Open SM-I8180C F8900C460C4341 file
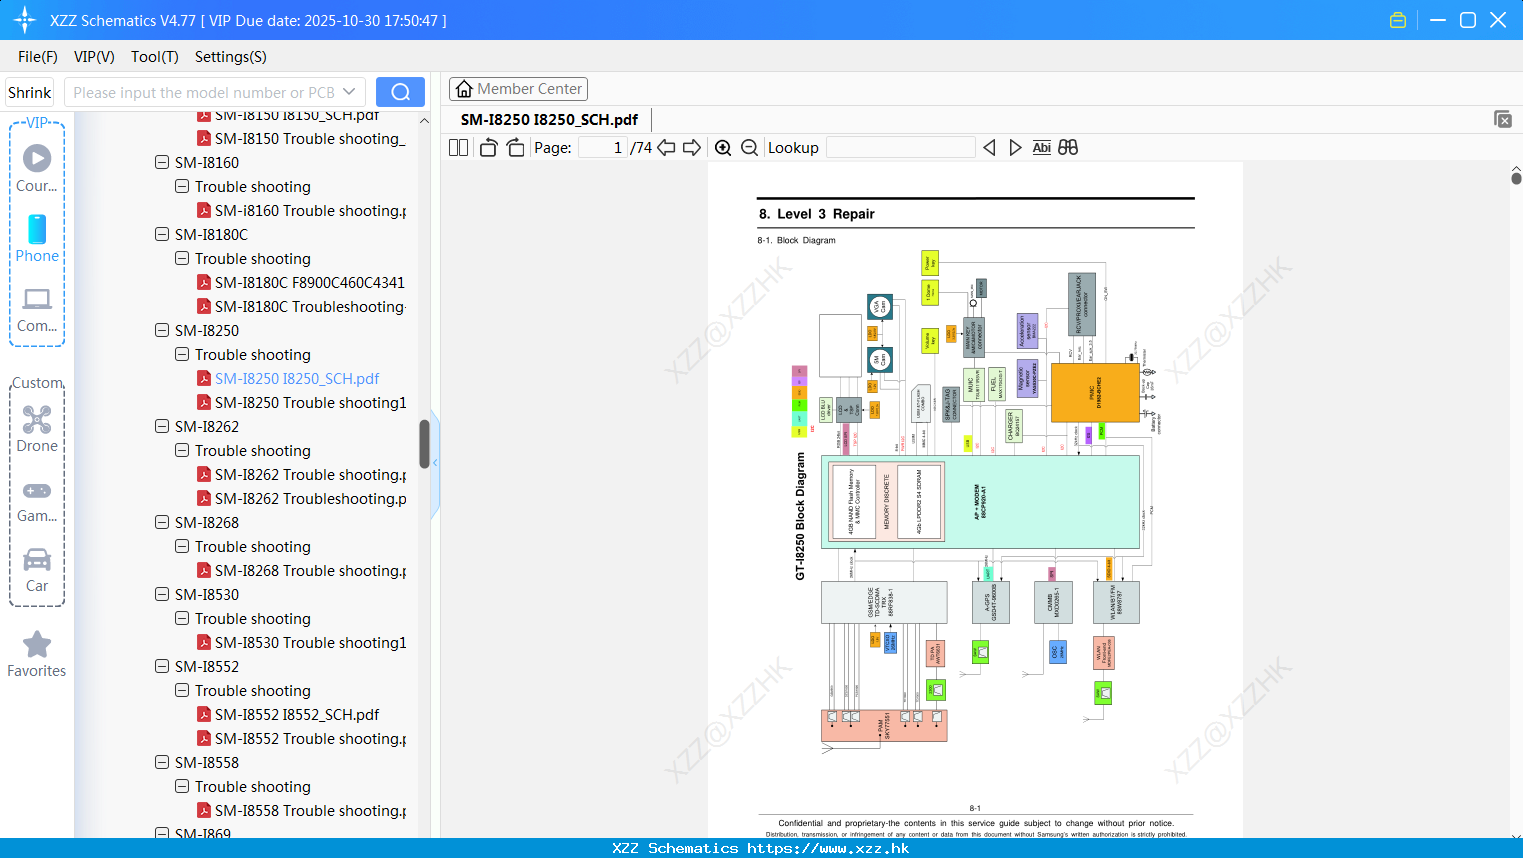The image size is (1523, 858). (x=310, y=282)
